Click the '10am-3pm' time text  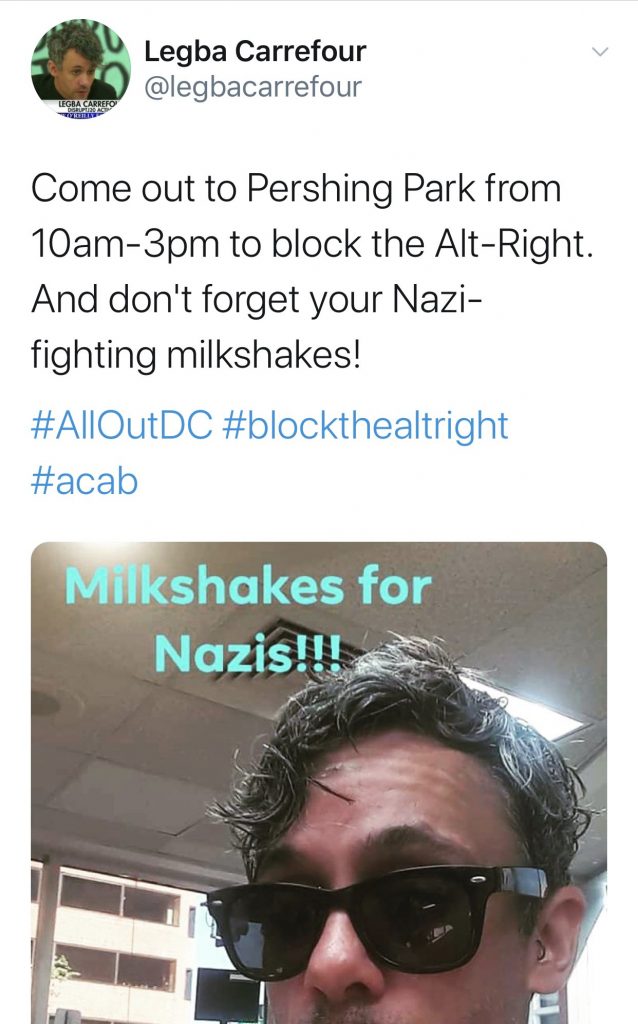124,244
